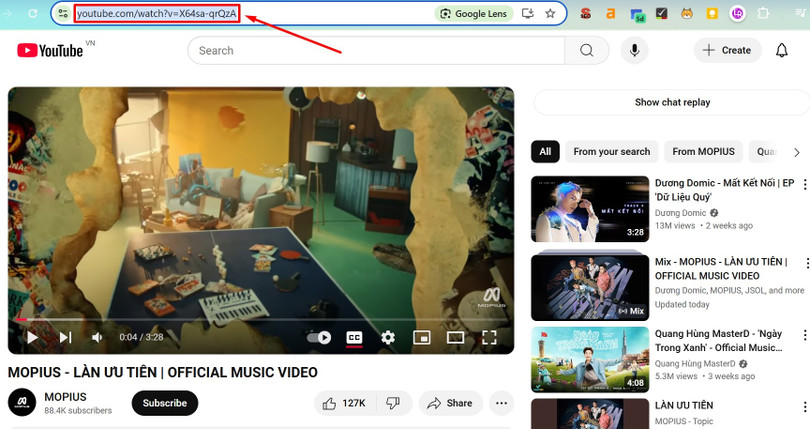This screenshot has height=429, width=810.
Task: Play the video
Action: click(x=32, y=338)
